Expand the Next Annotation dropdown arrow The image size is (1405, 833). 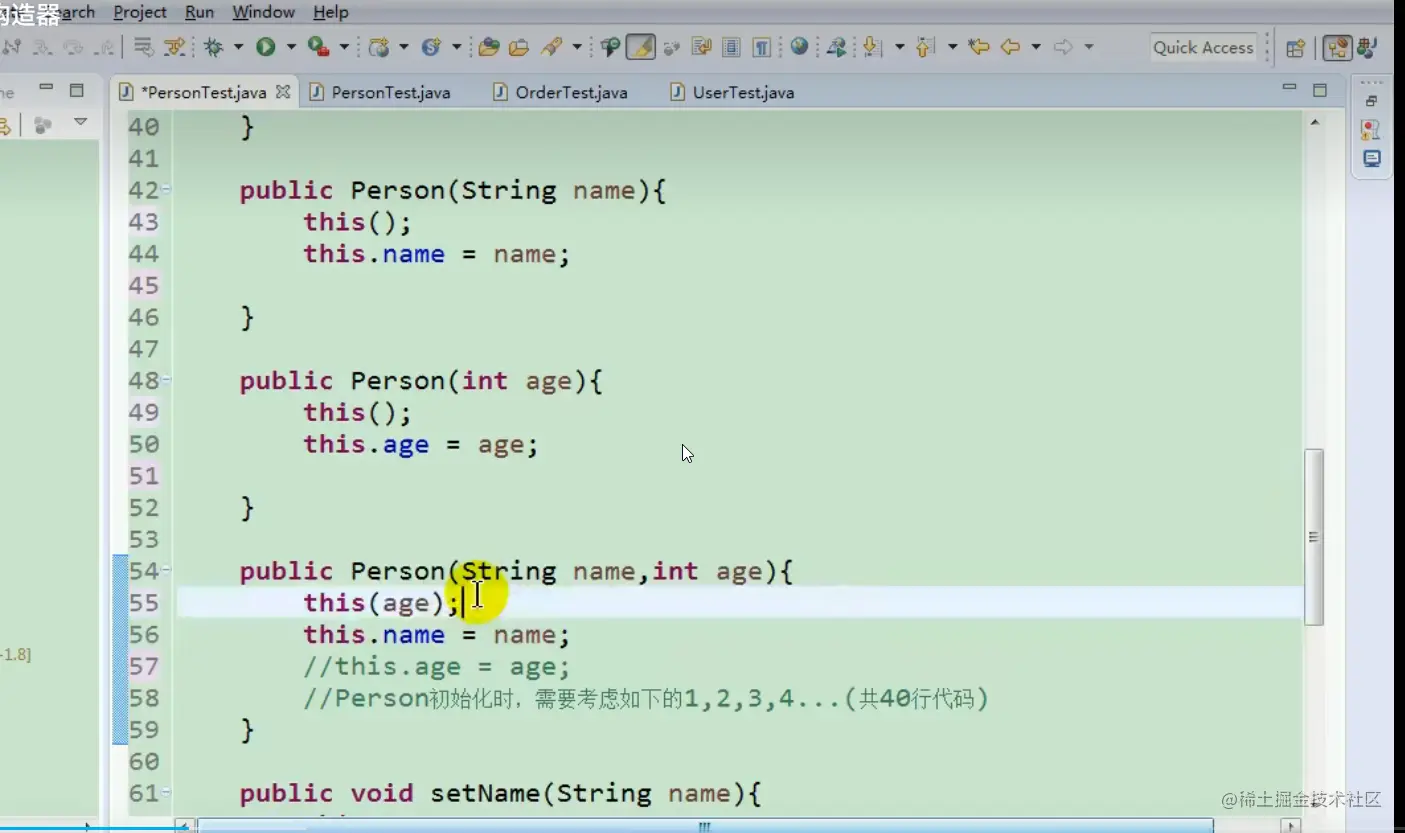(x=899, y=47)
